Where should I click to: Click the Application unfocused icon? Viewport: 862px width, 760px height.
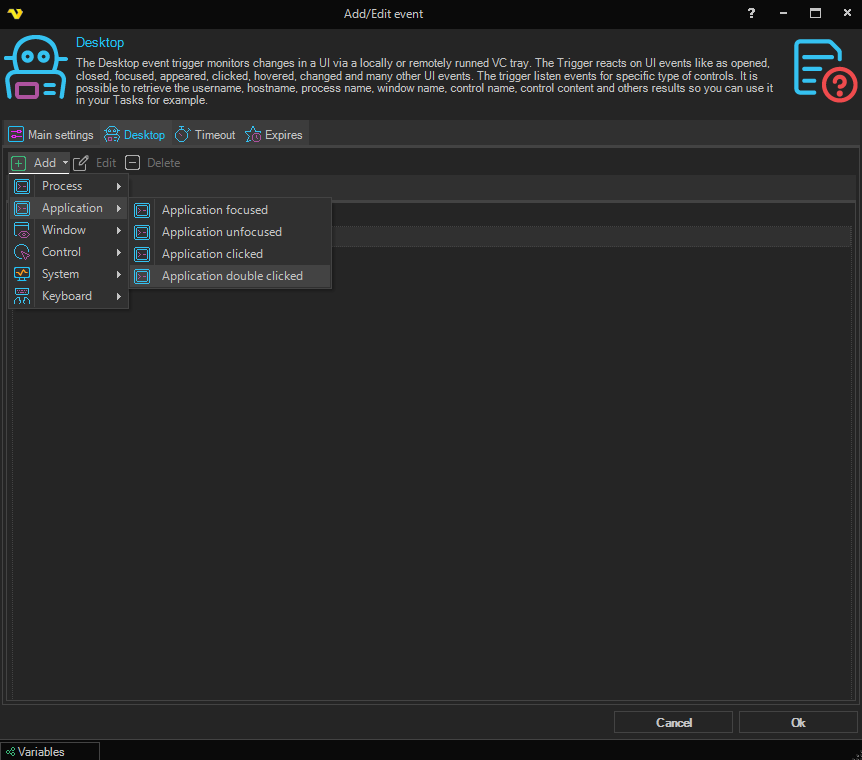[x=142, y=232]
